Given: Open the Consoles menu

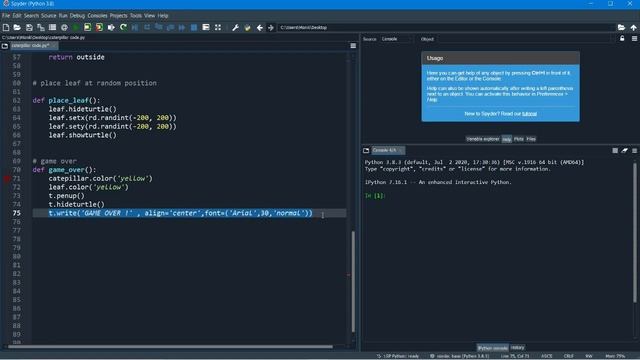Looking at the screenshot, I should [x=97, y=16].
